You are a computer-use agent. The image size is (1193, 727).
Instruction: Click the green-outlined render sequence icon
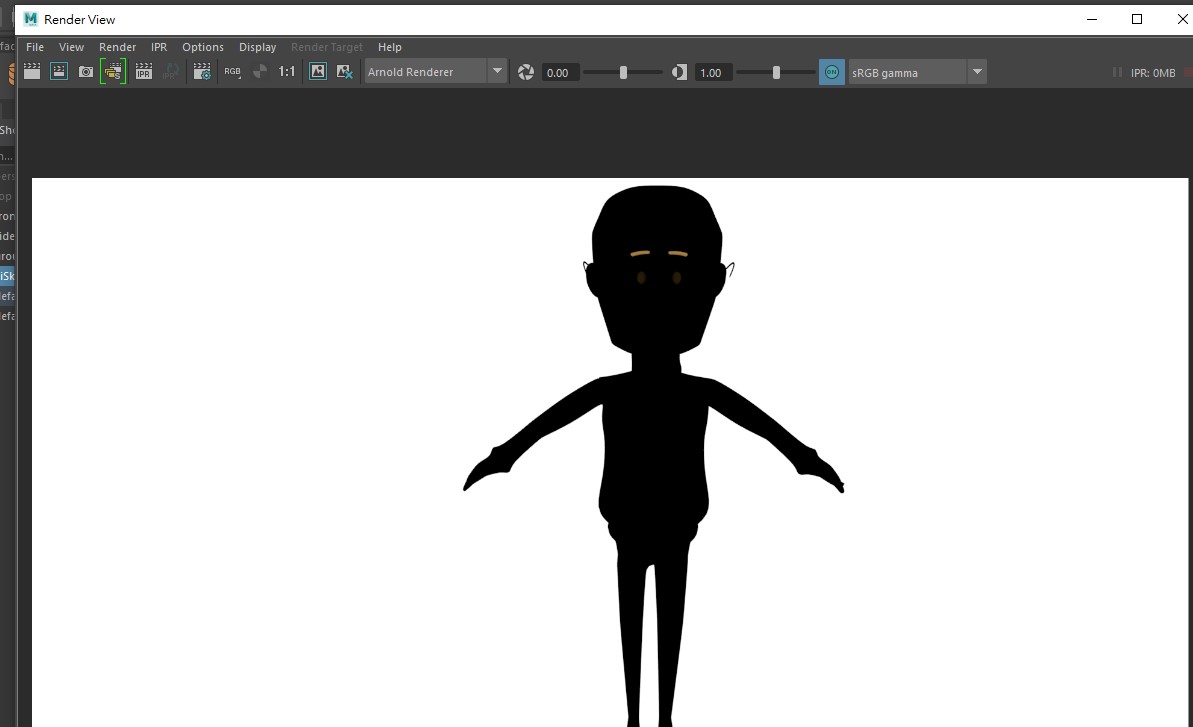[x=113, y=72]
